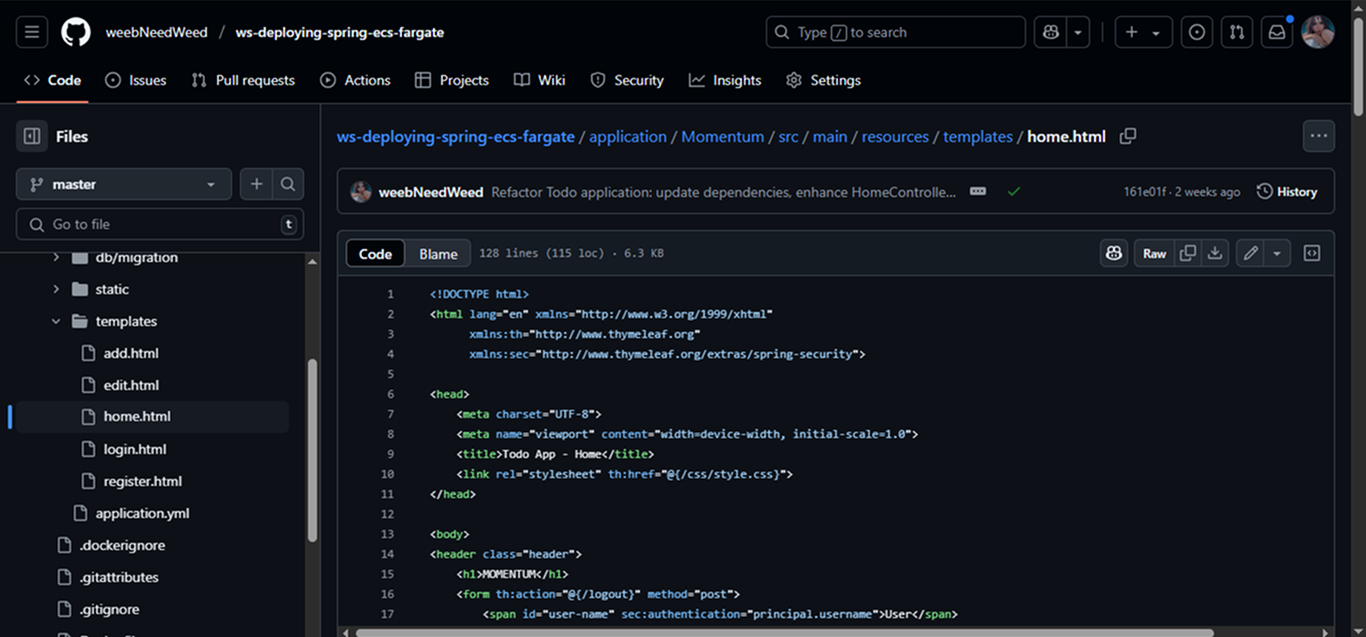Copy raw file contents
This screenshot has height=637, width=1366.
click(1188, 253)
